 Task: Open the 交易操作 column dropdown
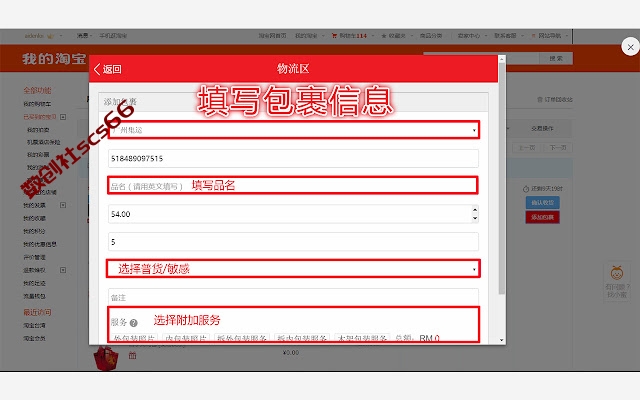pyautogui.click(x=542, y=129)
